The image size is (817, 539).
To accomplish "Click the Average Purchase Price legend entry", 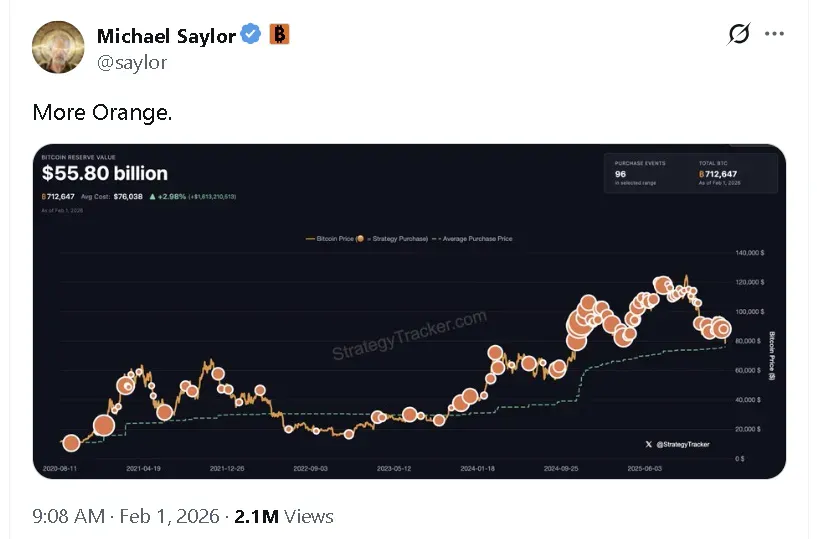I will point(477,239).
